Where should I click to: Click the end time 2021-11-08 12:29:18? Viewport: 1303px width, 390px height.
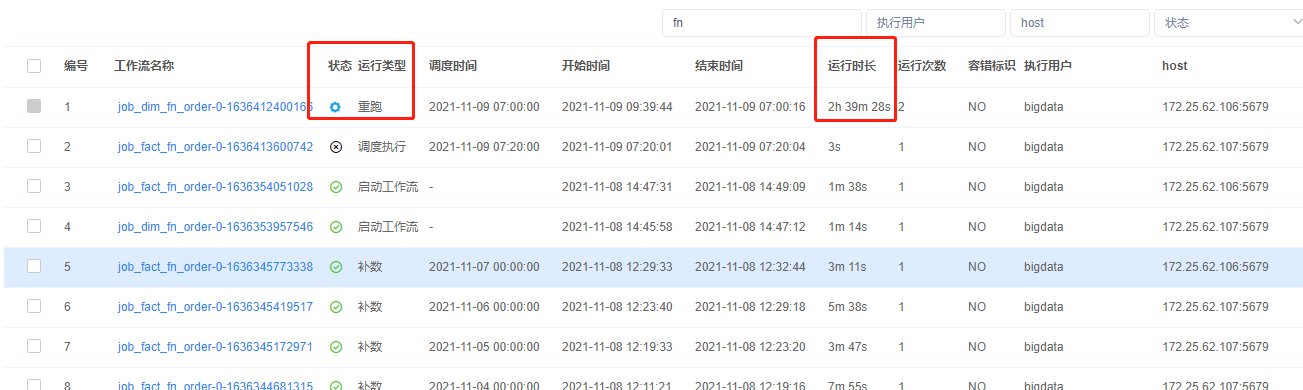click(750, 307)
